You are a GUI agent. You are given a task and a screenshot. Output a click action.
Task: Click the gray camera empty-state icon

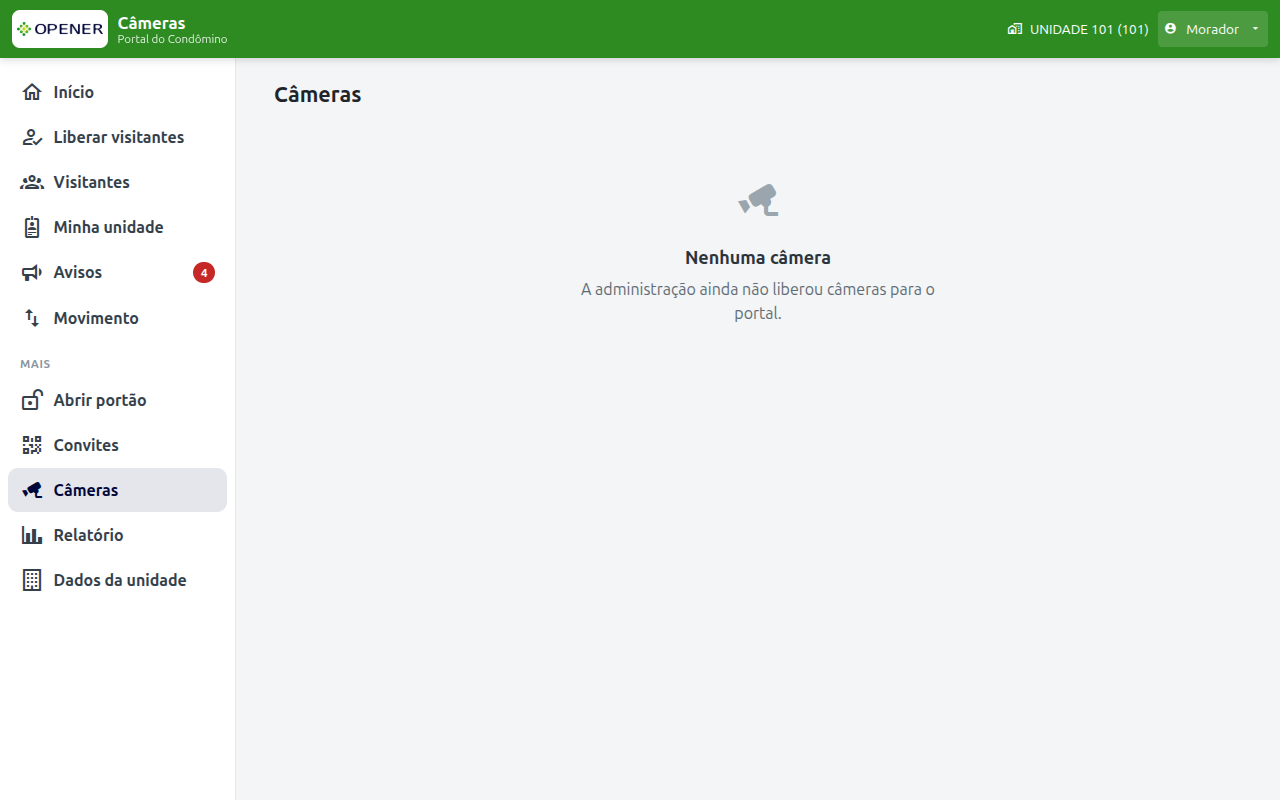(x=758, y=200)
